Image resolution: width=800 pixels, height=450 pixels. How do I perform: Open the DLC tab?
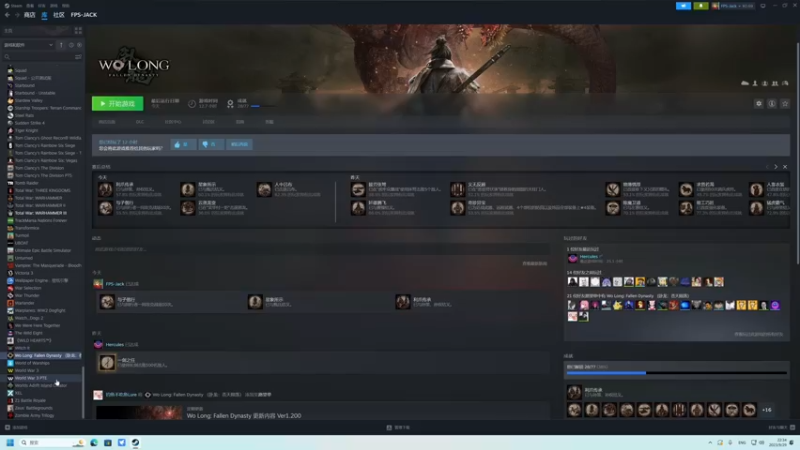click(140, 122)
